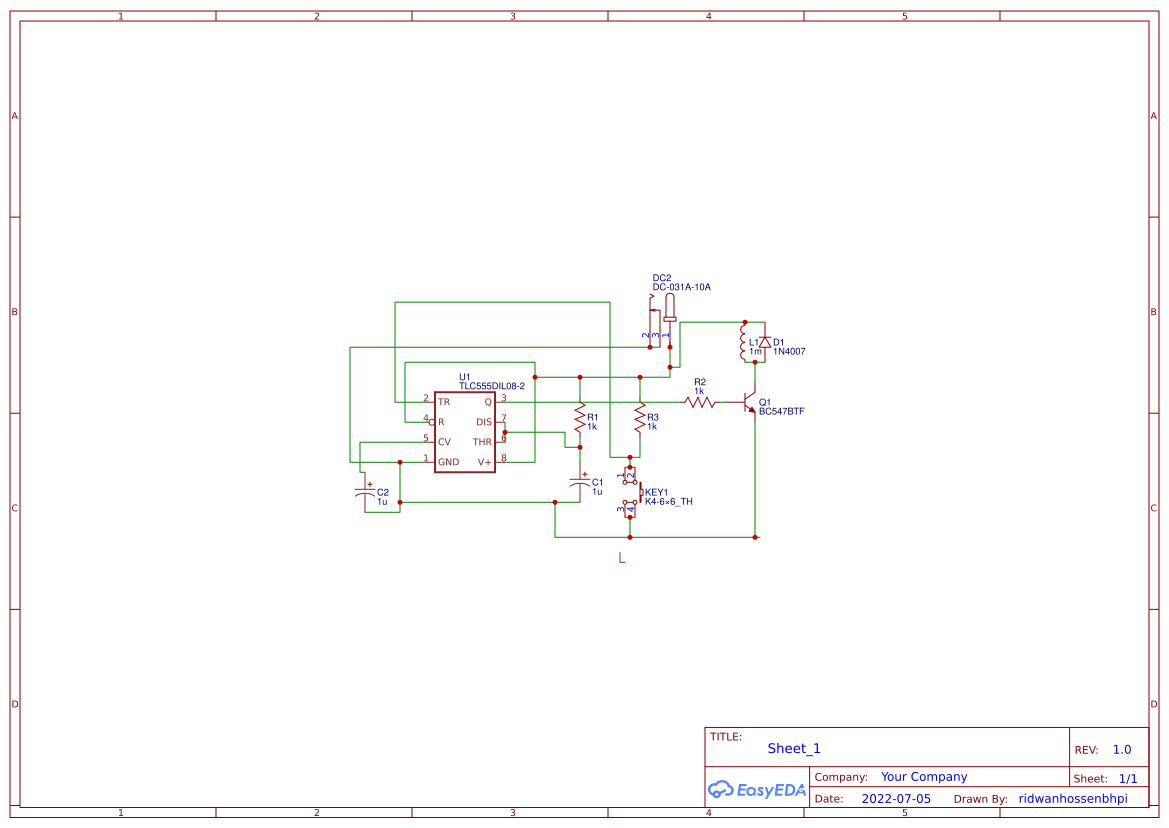The height and width of the screenshot is (828, 1169).
Task: Select the C1 polarized capacitor symbol
Action: [x=579, y=483]
